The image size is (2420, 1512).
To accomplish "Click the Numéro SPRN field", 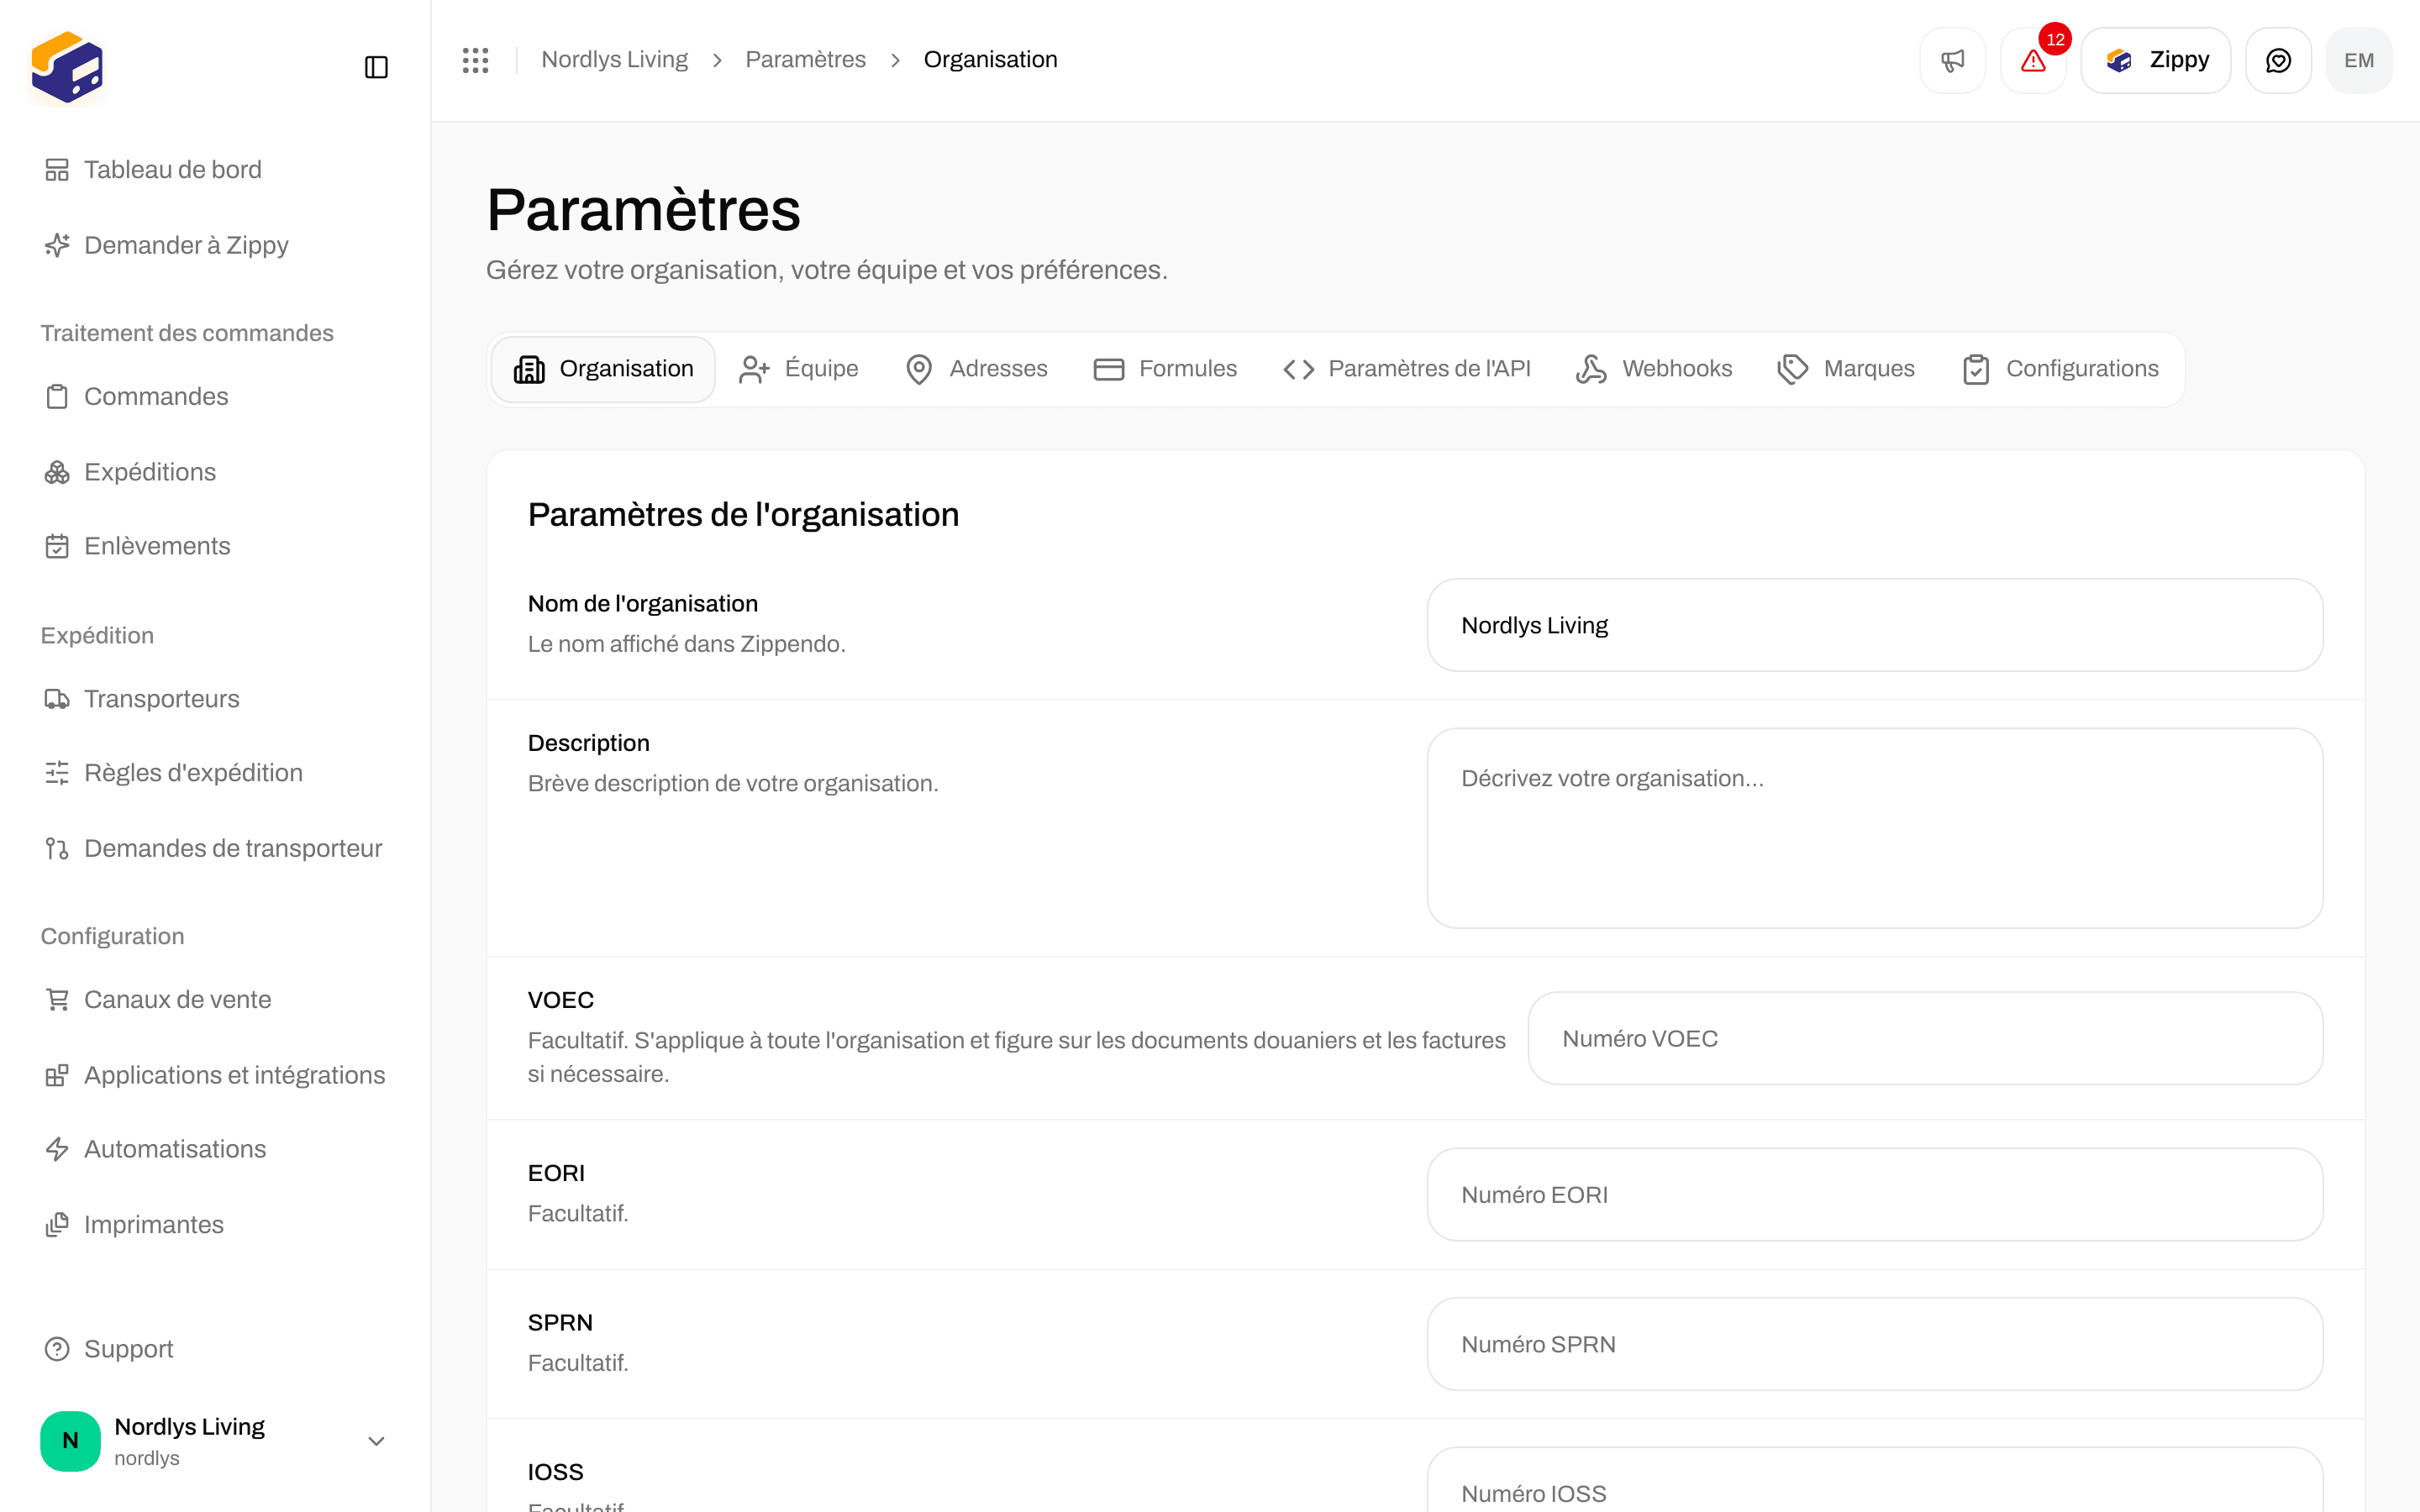I will 1874,1344.
